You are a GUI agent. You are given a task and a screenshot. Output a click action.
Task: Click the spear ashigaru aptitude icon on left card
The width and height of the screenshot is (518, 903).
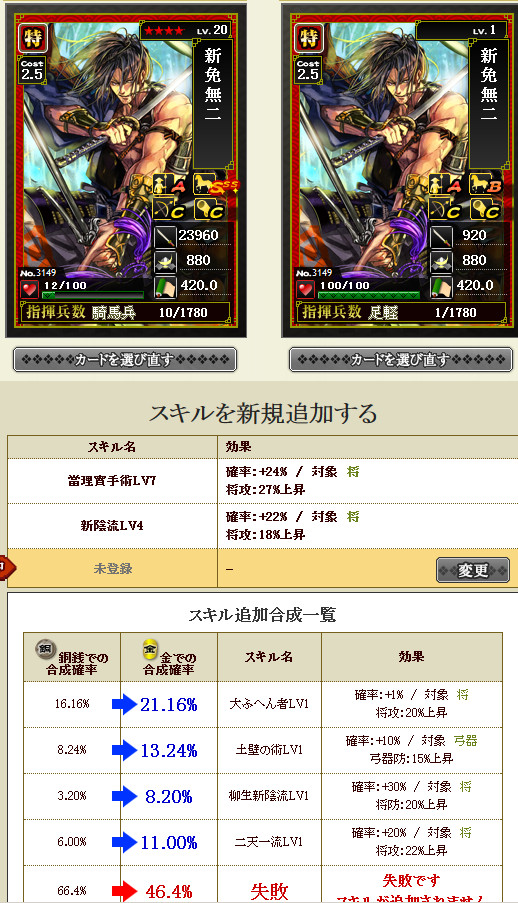click(170, 184)
